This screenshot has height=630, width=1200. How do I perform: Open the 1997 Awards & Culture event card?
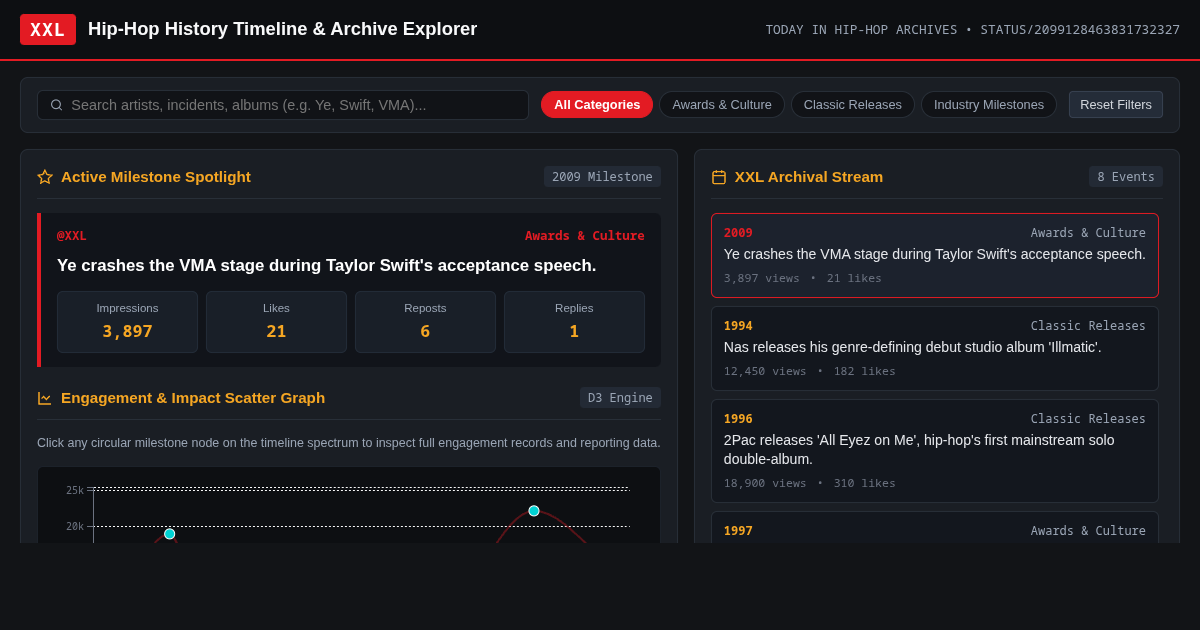[x=935, y=527]
